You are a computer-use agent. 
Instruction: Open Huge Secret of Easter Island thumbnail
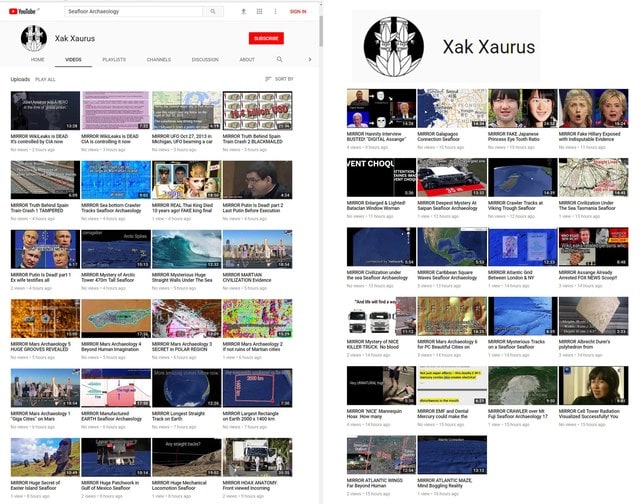[x=45, y=457]
